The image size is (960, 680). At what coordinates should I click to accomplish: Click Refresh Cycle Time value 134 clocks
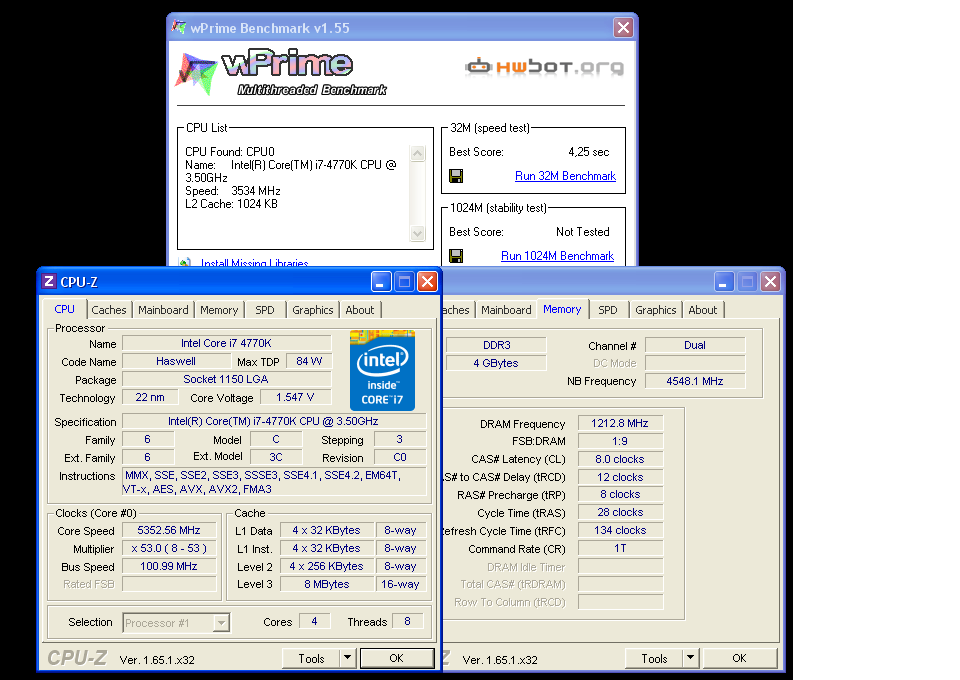pos(620,531)
